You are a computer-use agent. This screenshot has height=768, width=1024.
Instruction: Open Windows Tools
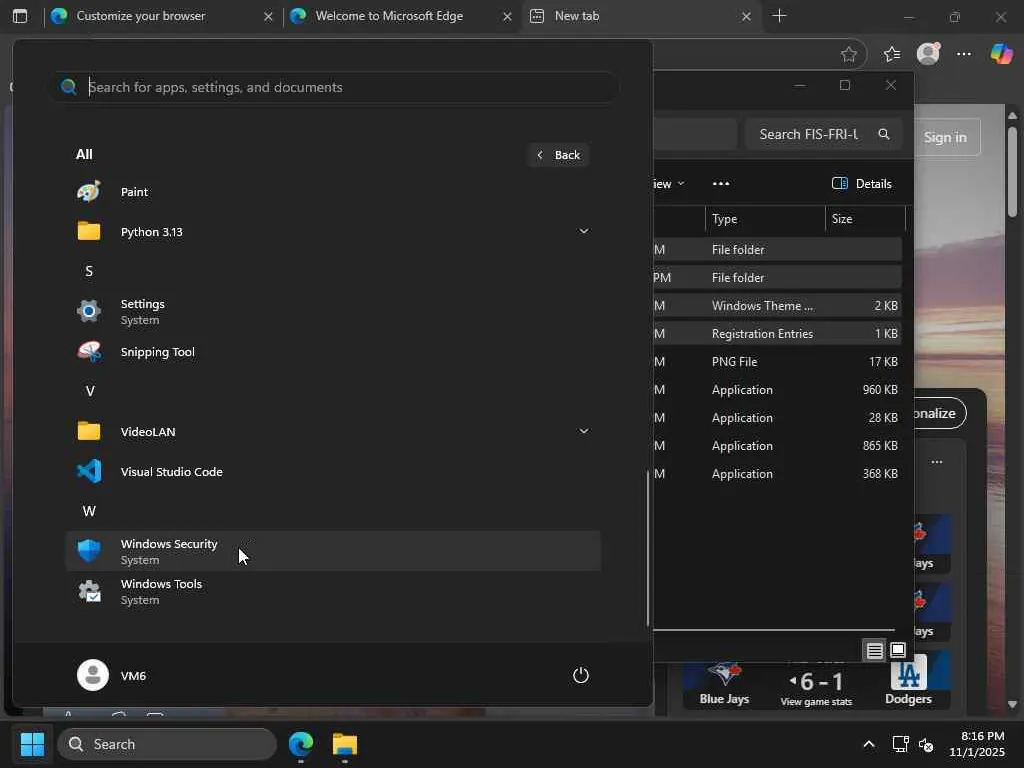[x=333, y=591]
